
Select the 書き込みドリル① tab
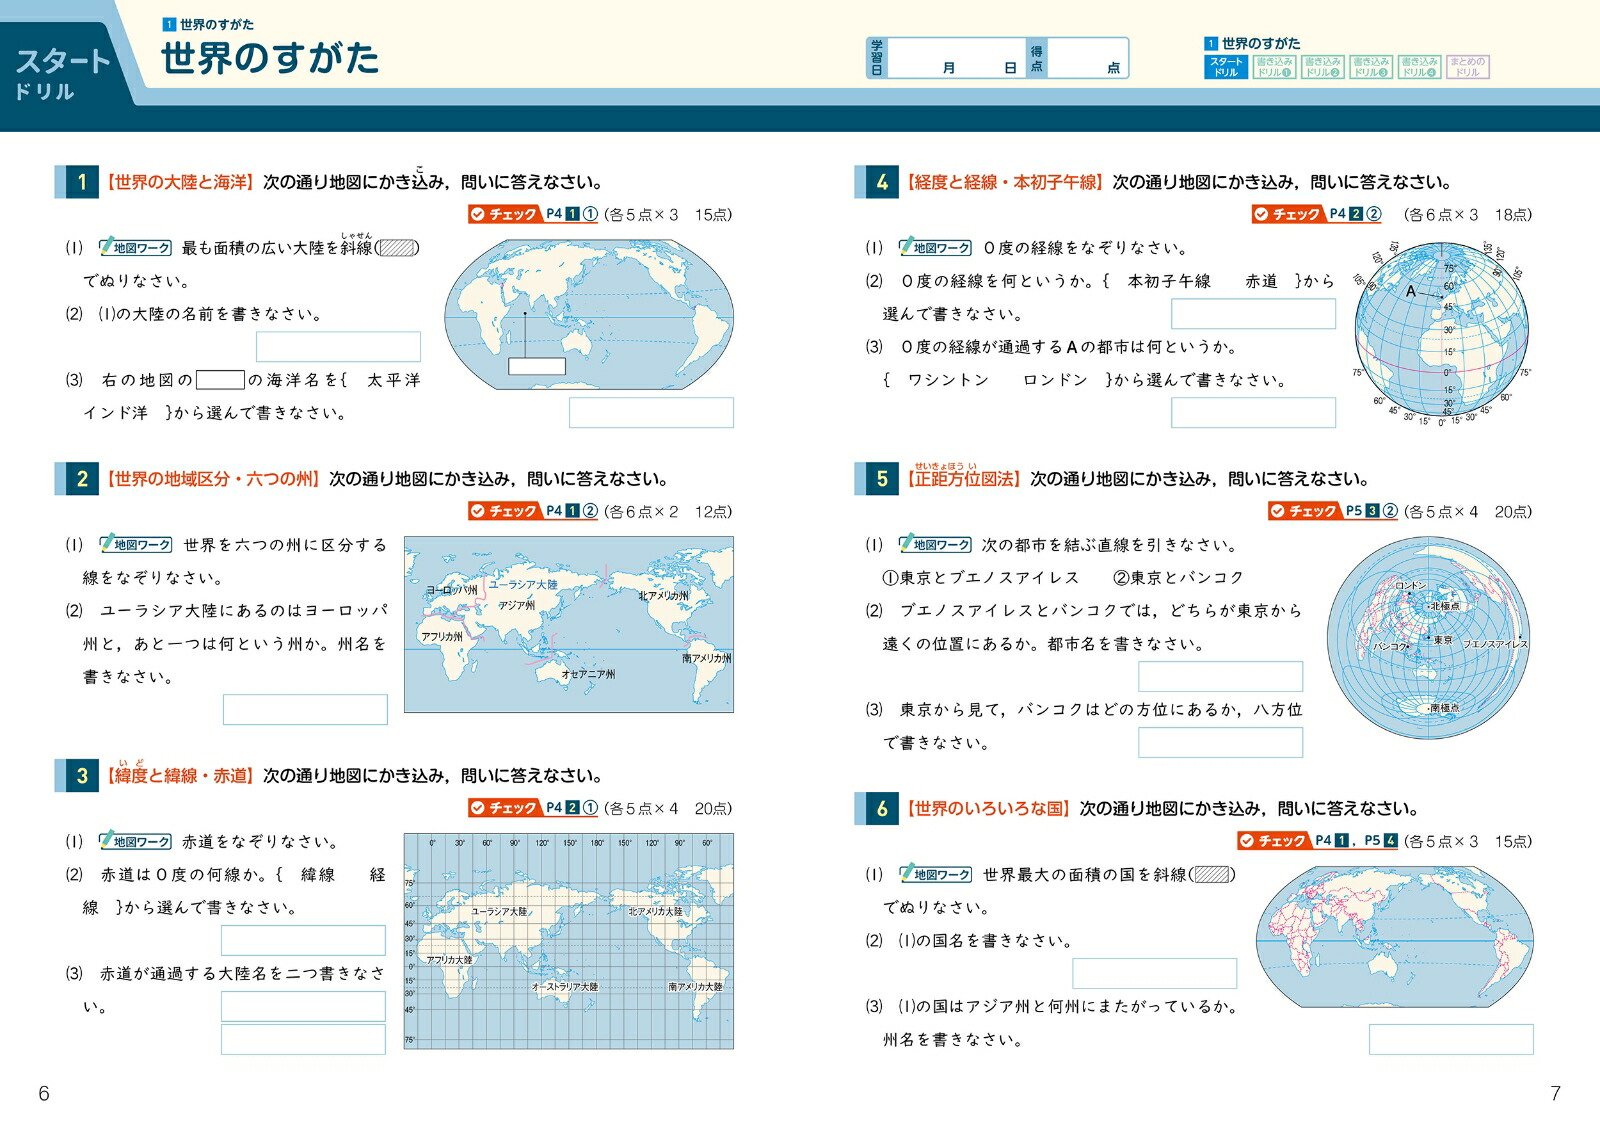1274,67
